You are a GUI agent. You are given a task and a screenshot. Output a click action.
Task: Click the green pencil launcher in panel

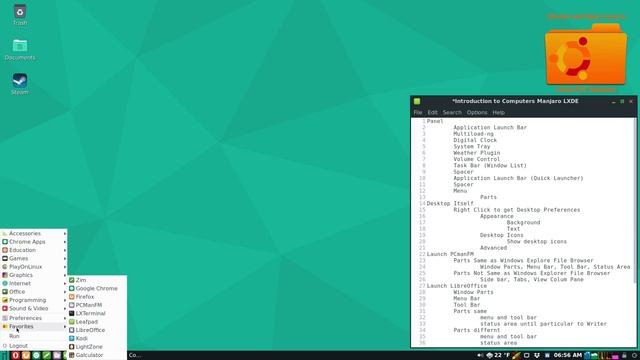[46, 356]
